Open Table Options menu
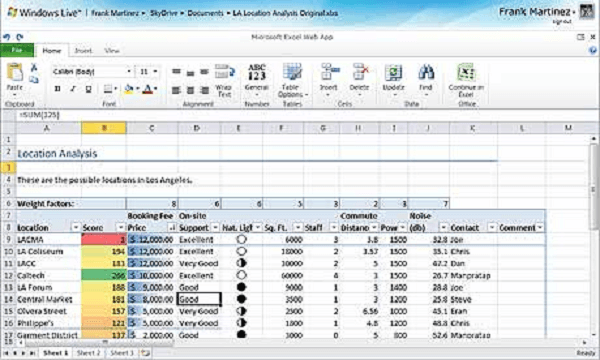Viewport: 600px width, 360px height. [293, 80]
